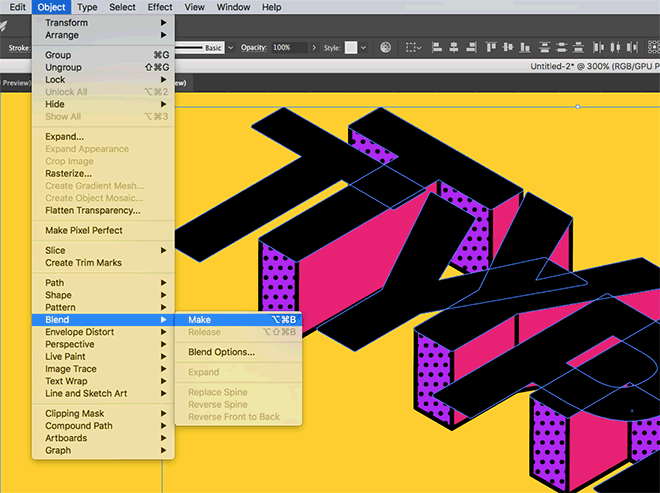The width and height of the screenshot is (660, 493).
Task: Open the graphic Style dropdown arrow
Action: [x=361, y=47]
